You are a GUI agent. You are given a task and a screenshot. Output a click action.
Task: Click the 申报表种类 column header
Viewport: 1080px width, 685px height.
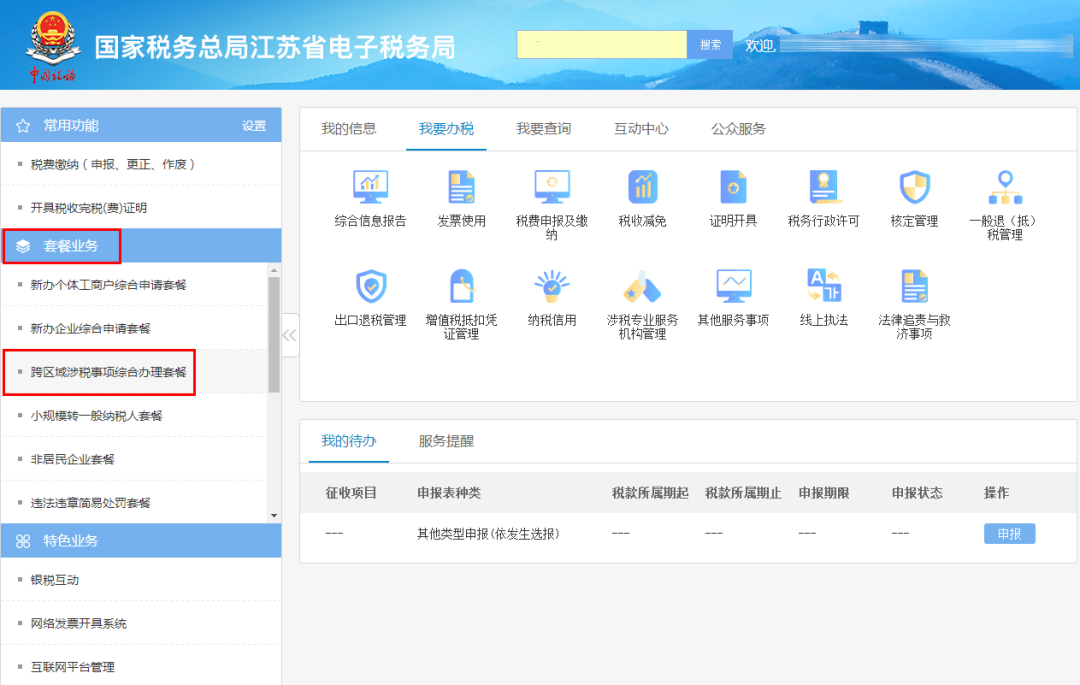[x=449, y=493]
